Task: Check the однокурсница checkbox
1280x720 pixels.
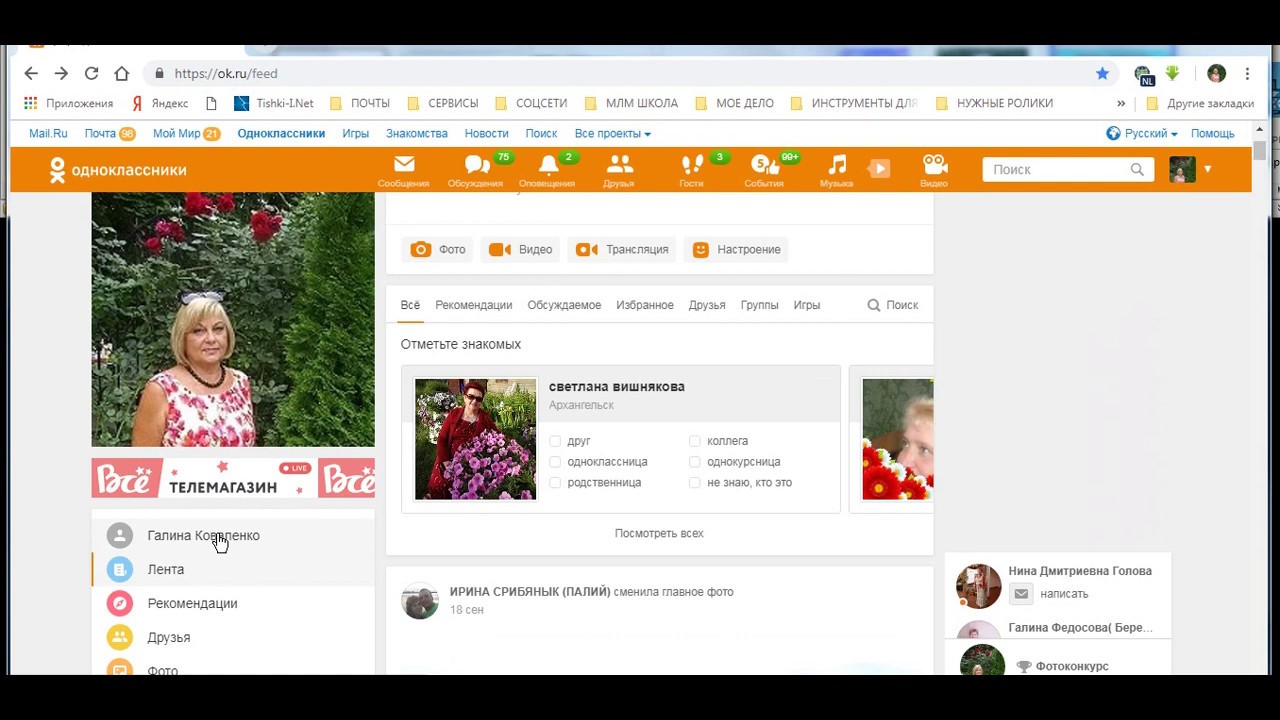Action: [695, 462]
